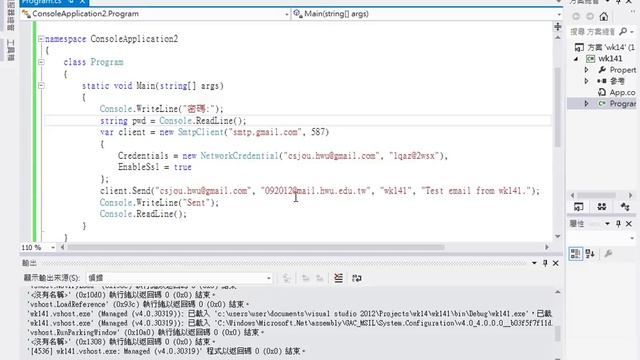640x360 pixels.
Task: Expand the Program.cs node in solution tree
Action: (x=587, y=104)
